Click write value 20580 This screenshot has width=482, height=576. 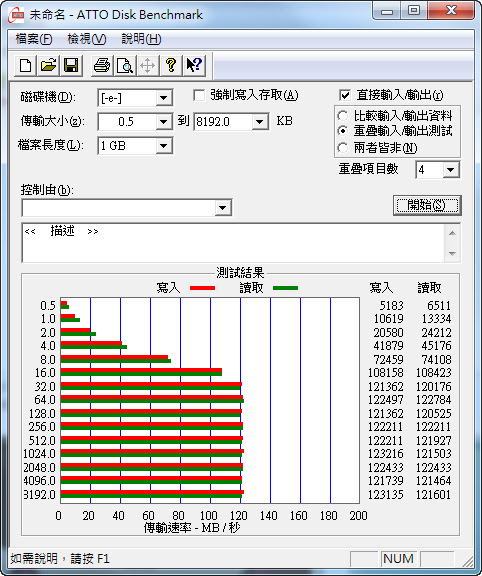click(389, 333)
